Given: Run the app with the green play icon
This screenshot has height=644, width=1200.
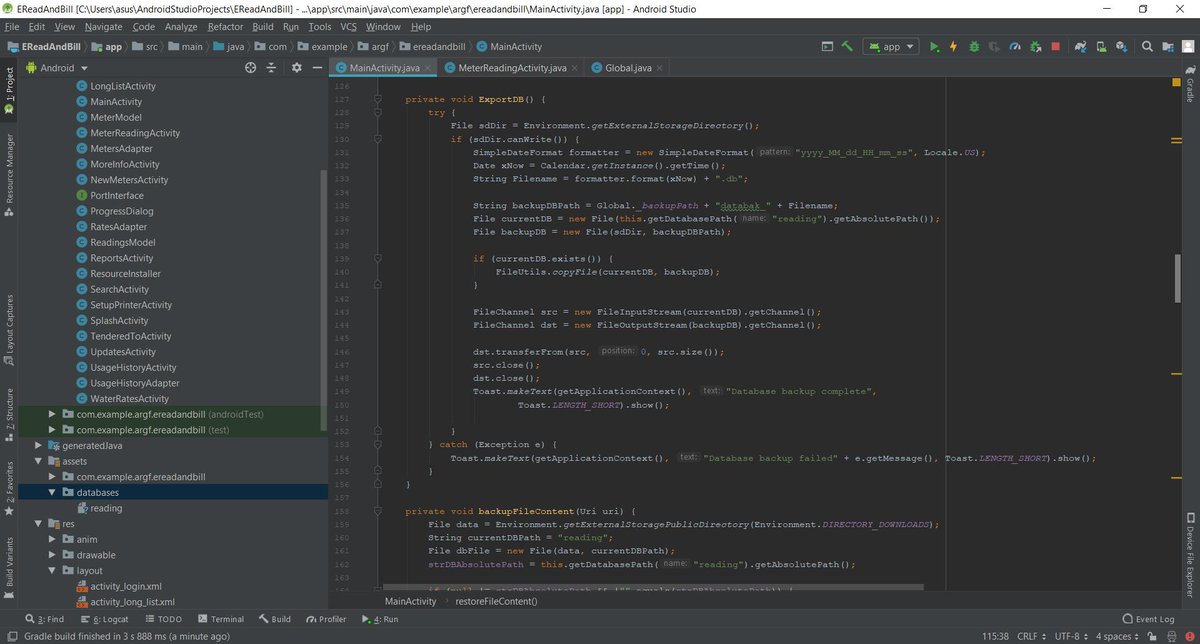Looking at the screenshot, I should point(934,46).
